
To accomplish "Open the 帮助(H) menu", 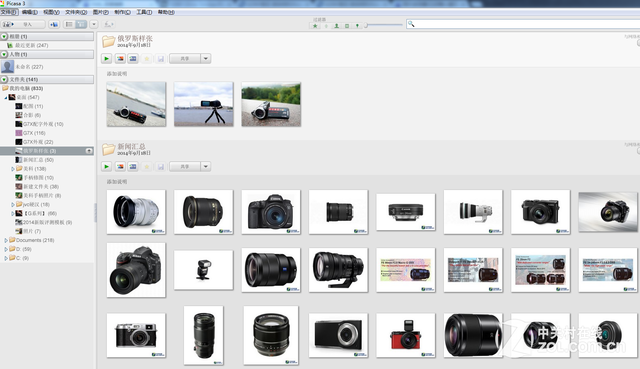I will [x=166, y=12].
